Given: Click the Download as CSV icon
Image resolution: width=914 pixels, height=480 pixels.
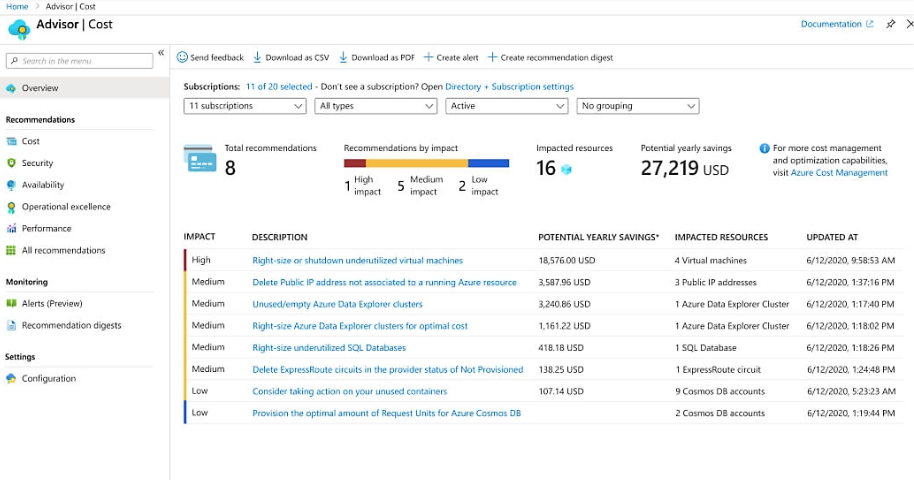Looking at the screenshot, I should click(257, 58).
